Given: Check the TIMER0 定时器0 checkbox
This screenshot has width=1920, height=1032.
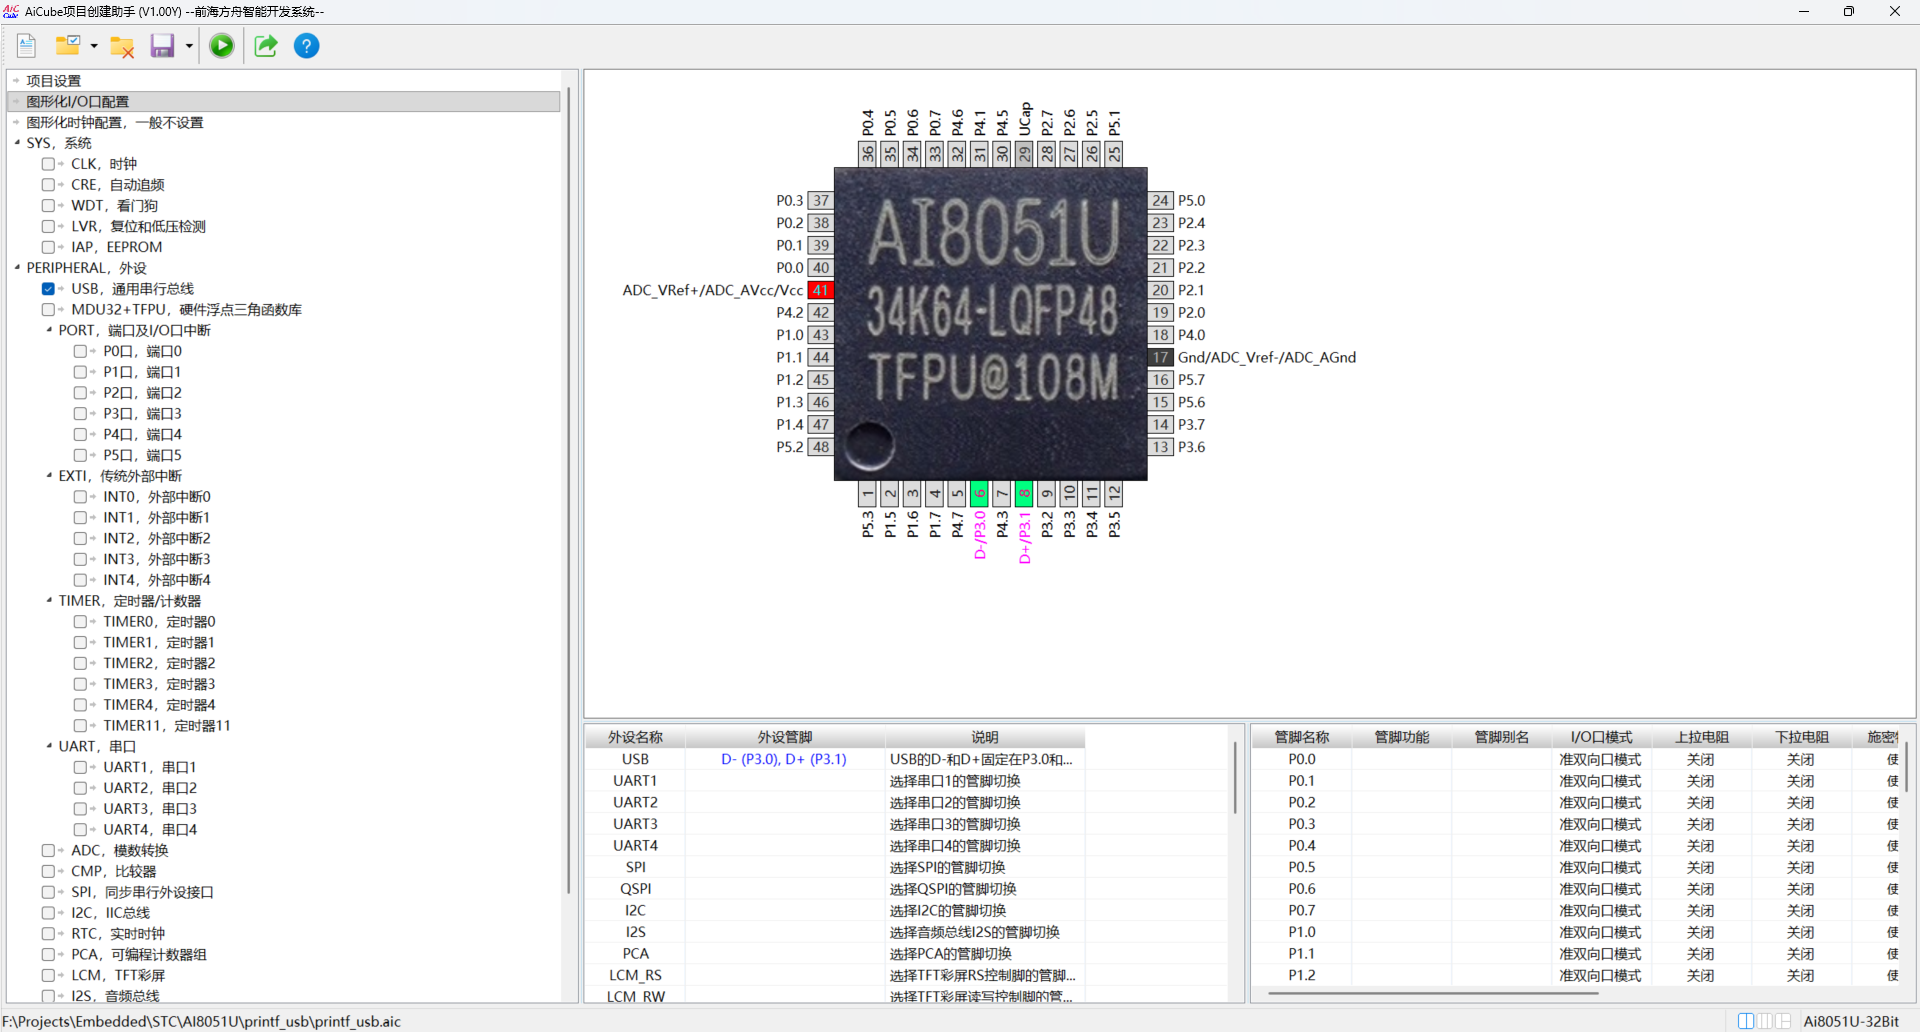Looking at the screenshot, I should [80, 622].
